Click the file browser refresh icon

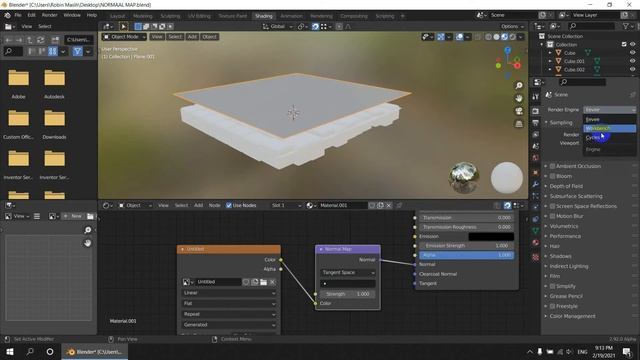[x=40, y=40]
